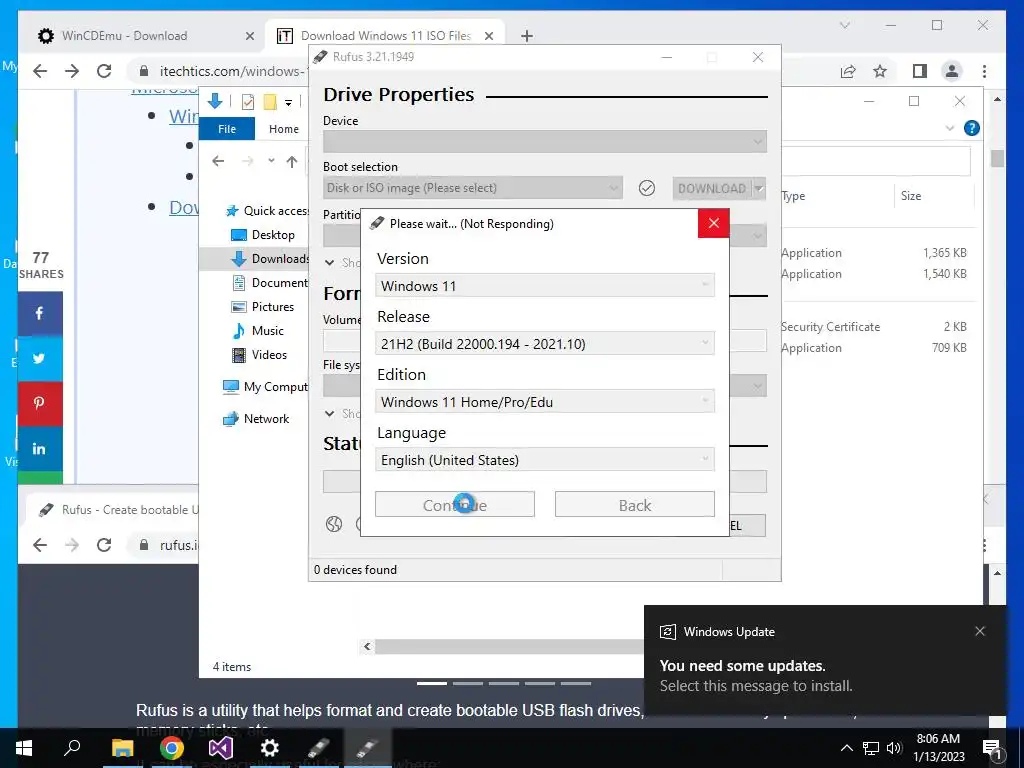Open the Version dropdown showing Windows 11
Screen dimensions: 1024x768
(x=545, y=286)
